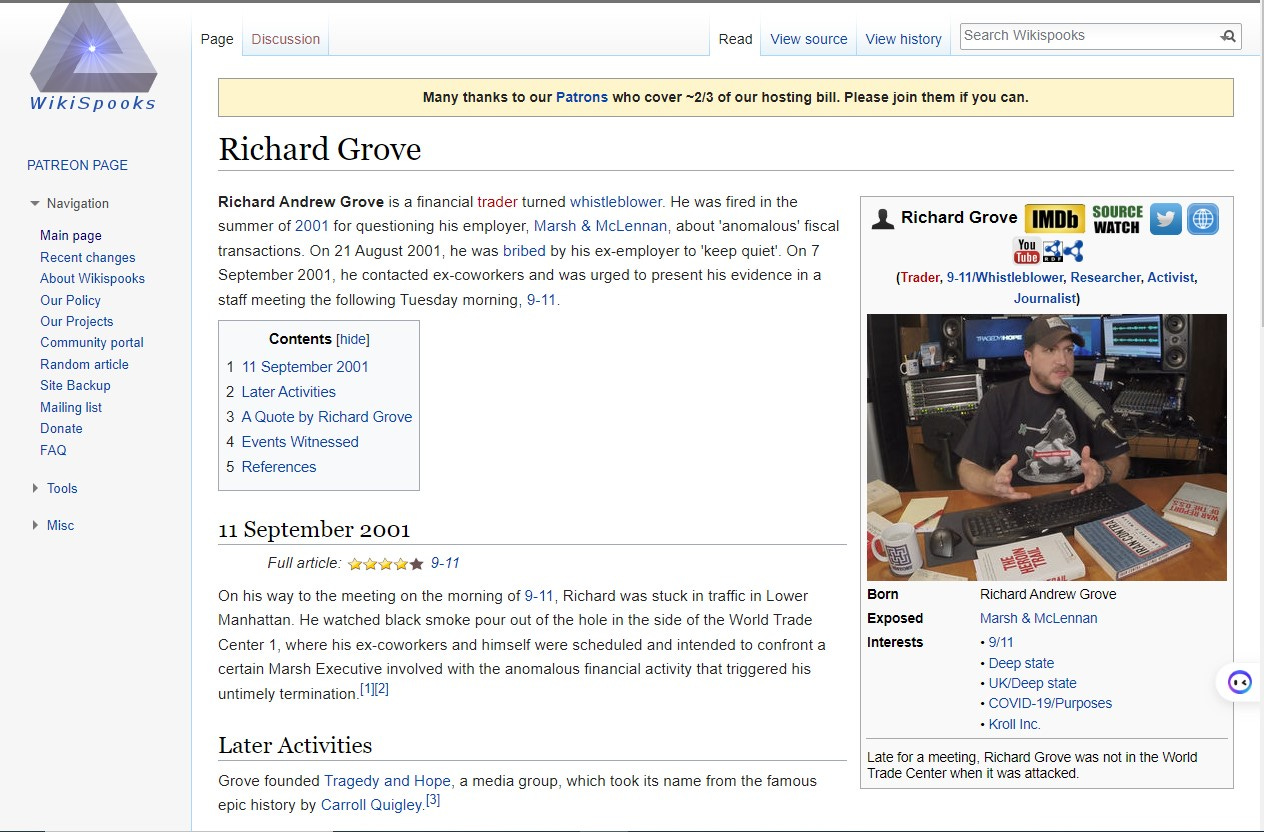Open the trader link in intro
This screenshot has height=832, width=1264.
click(497, 202)
